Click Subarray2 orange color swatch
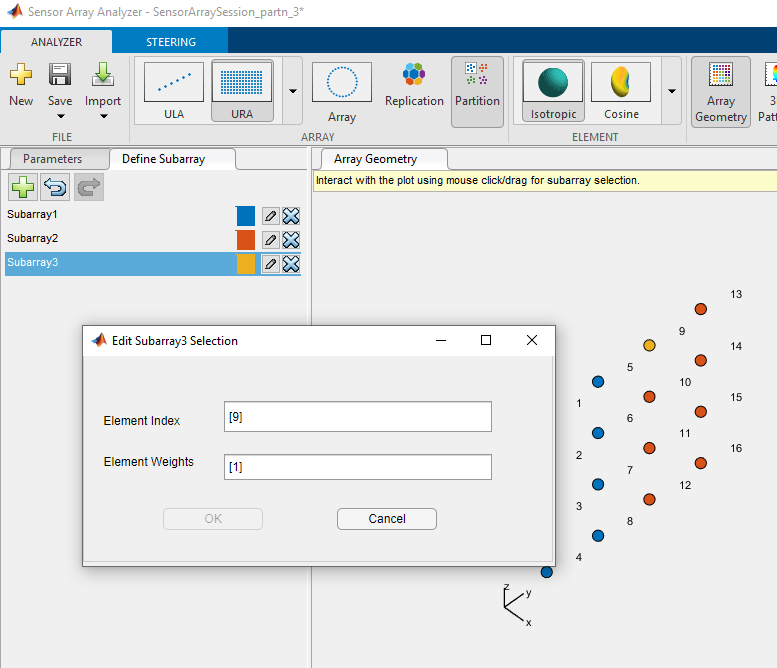Viewport: 777px width, 668px height. tap(246, 240)
